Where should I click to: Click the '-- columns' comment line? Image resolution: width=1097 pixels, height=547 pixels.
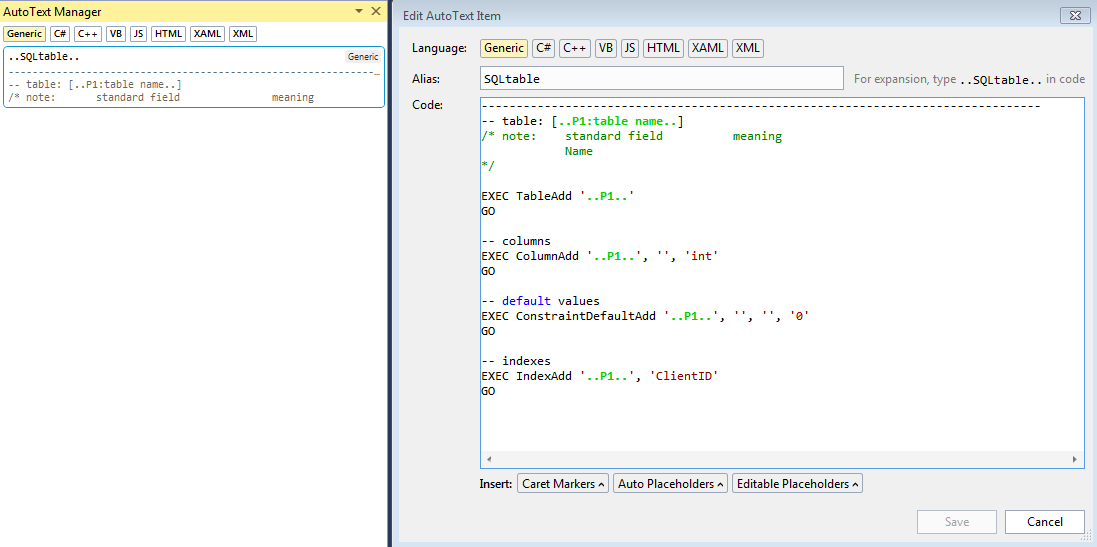(516, 241)
